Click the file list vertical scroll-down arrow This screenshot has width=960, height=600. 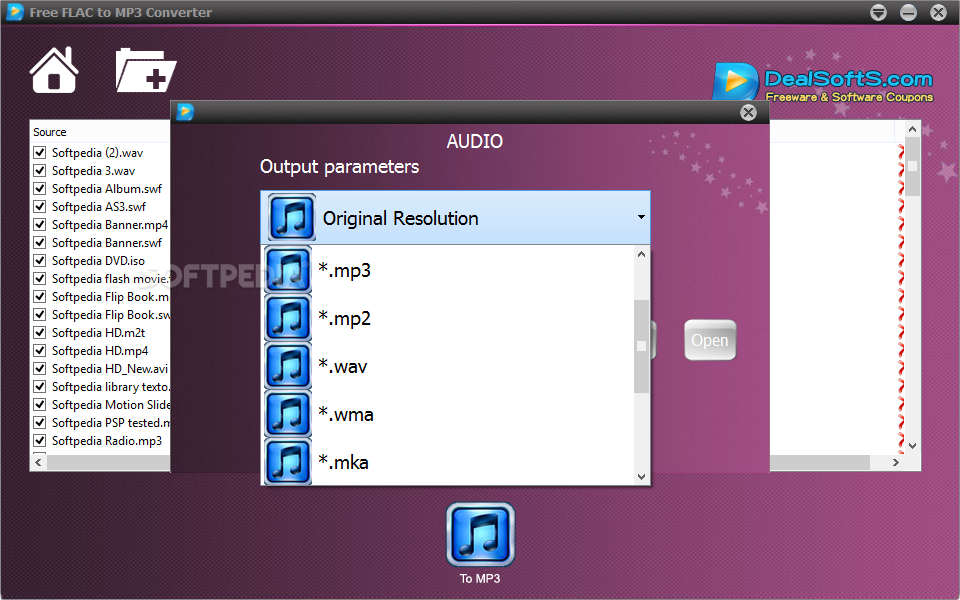pos(912,446)
